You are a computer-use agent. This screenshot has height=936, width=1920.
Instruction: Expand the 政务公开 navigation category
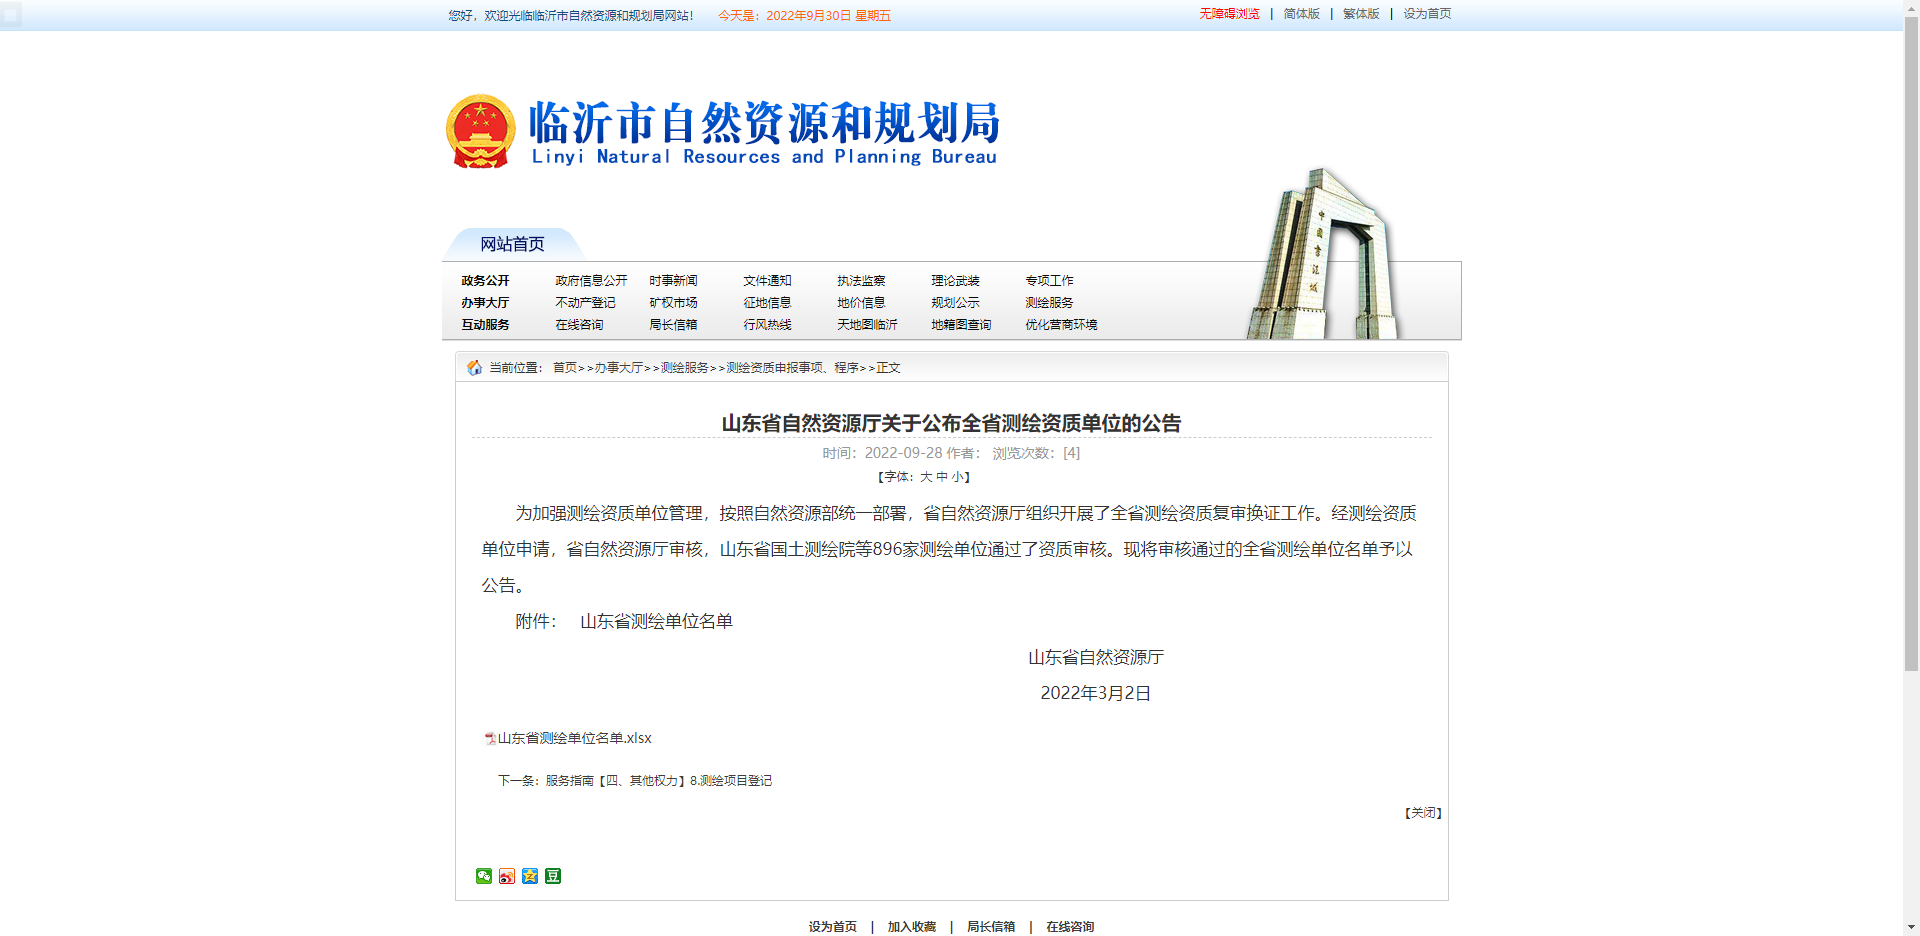pos(486,281)
